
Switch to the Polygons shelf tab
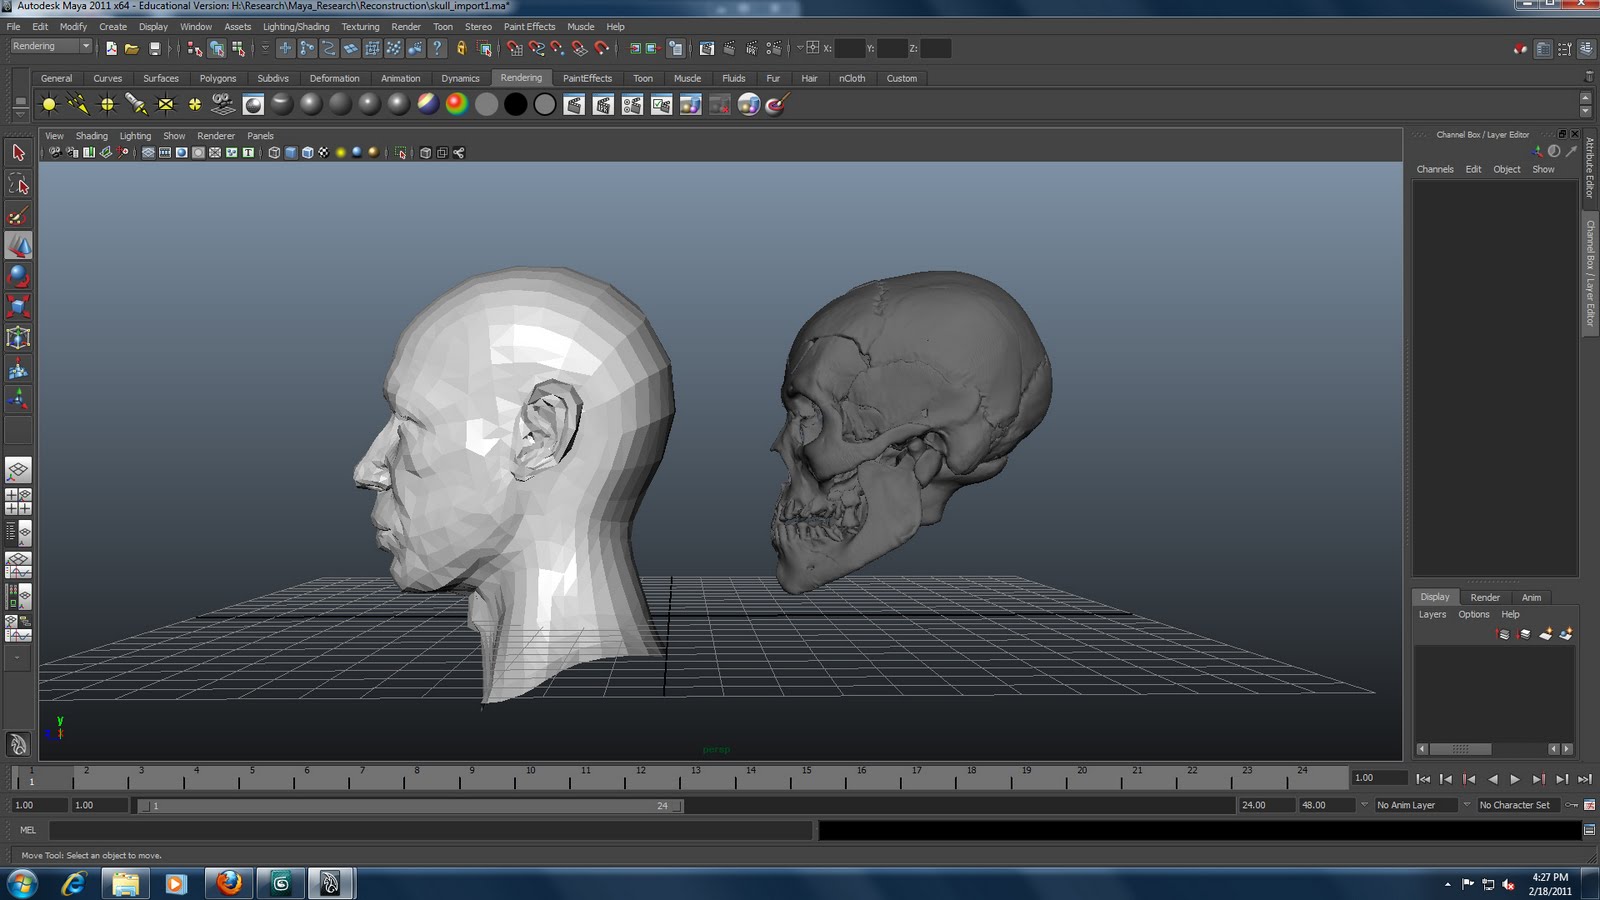pos(218,78)
